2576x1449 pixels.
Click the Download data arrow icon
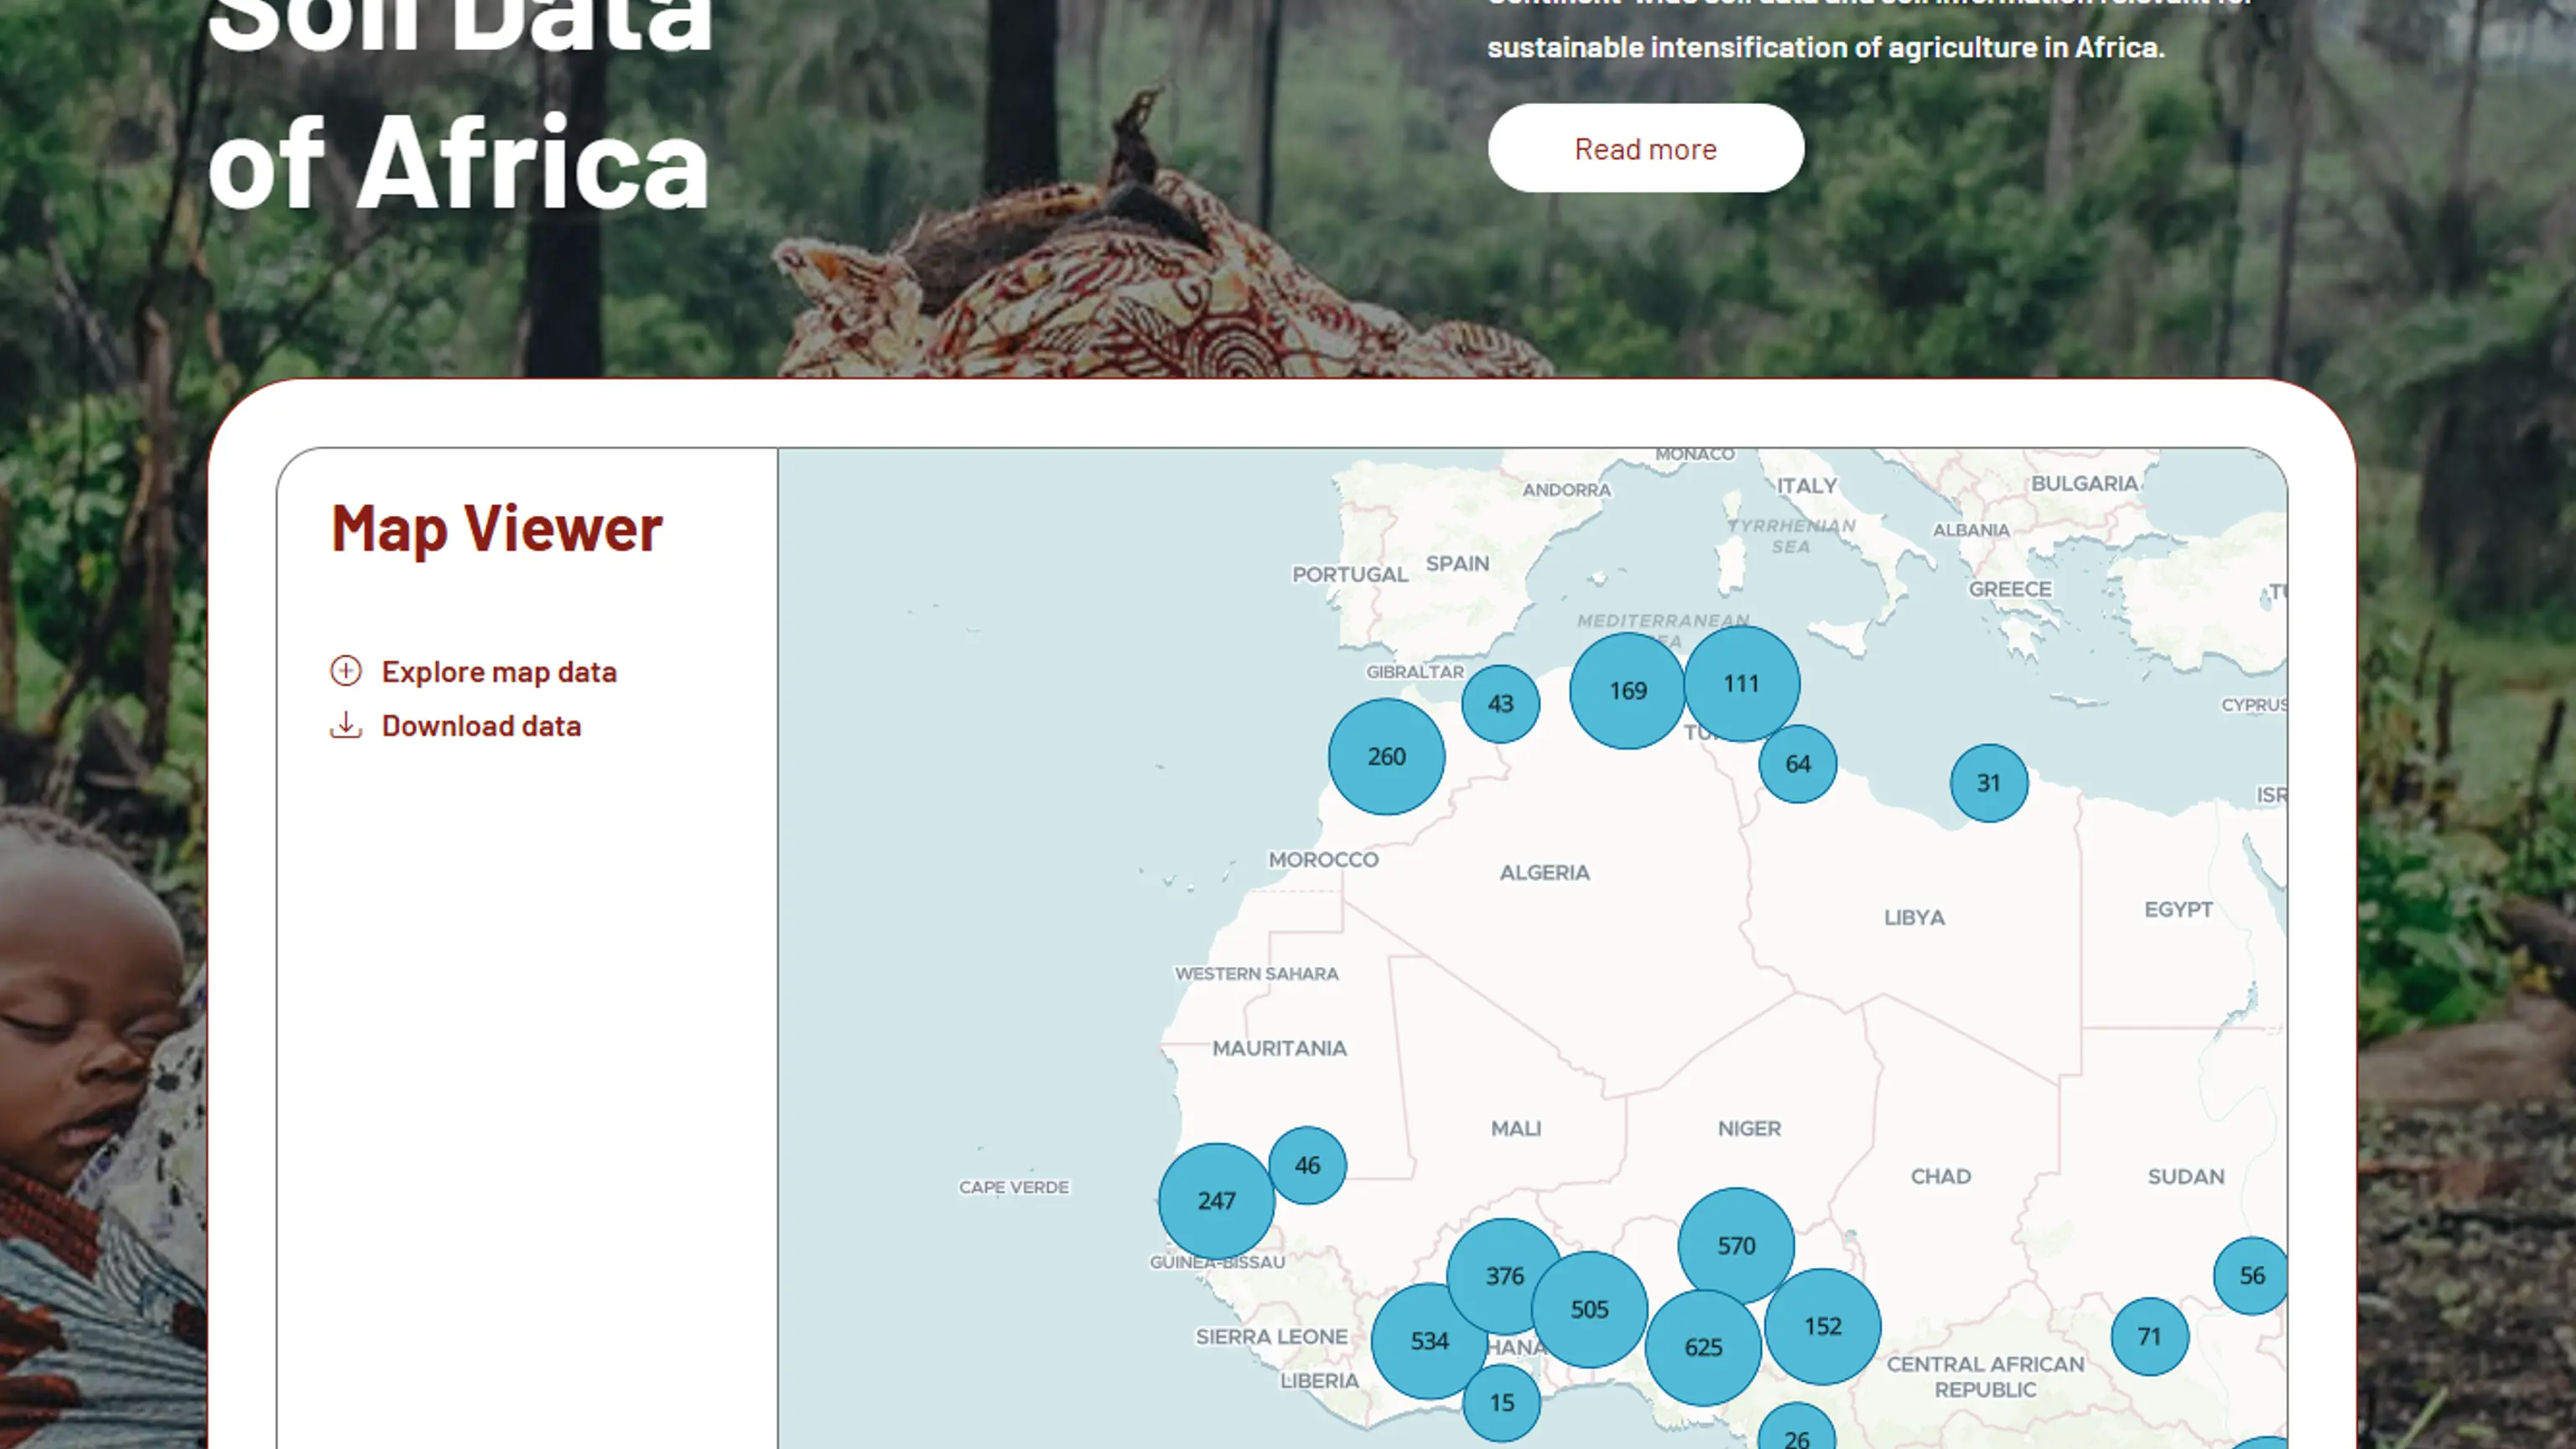pos(346,725)
